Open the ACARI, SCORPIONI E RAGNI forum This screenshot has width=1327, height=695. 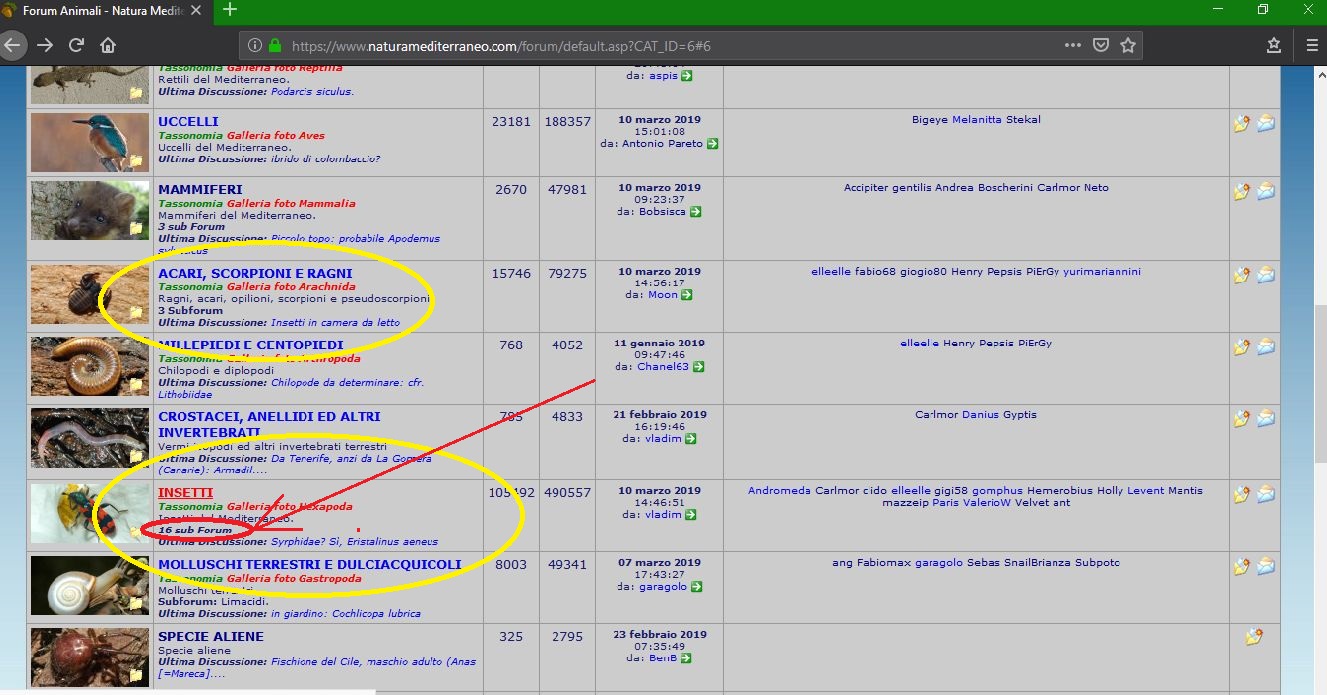click(x=255, y=273)
